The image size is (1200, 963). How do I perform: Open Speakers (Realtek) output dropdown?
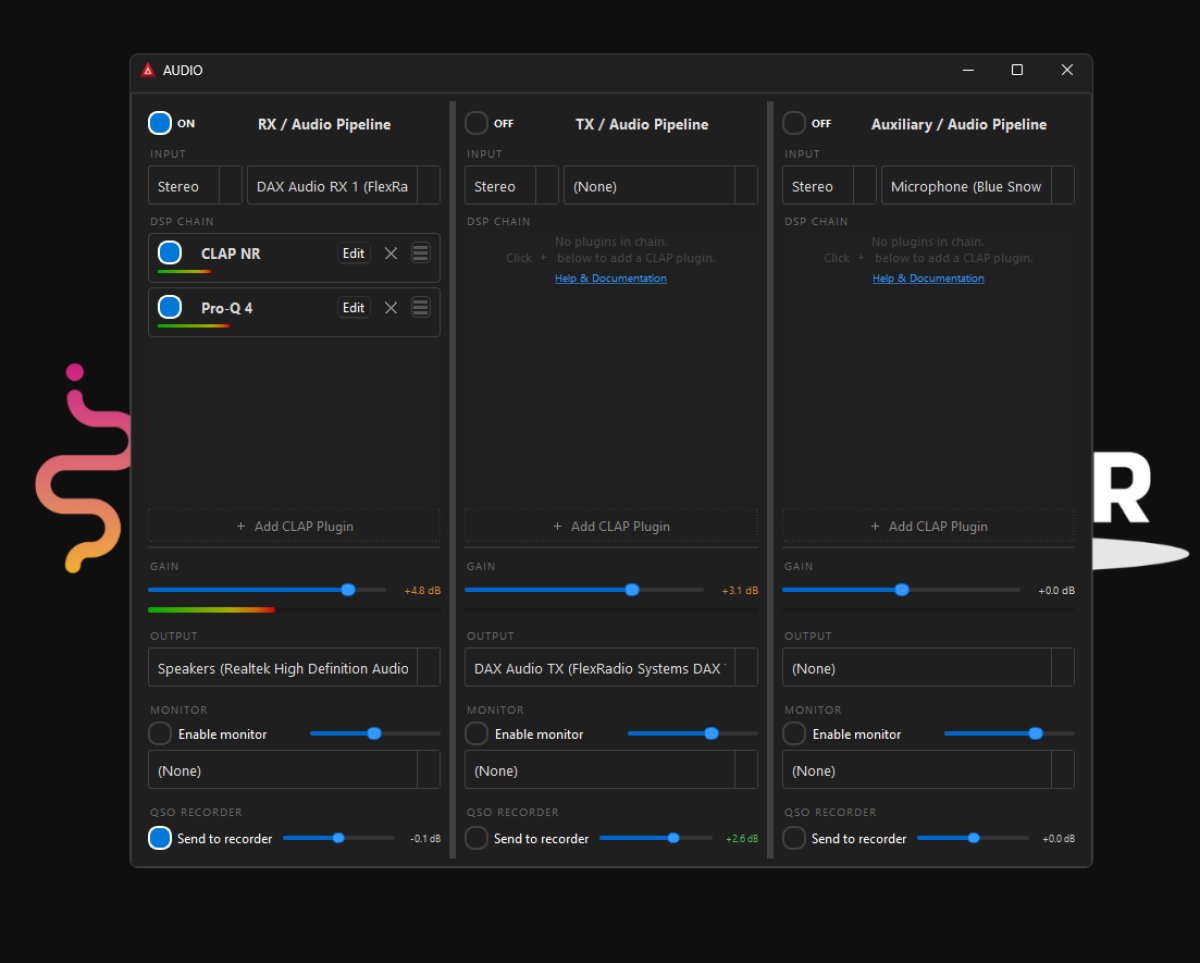[294, 668]
